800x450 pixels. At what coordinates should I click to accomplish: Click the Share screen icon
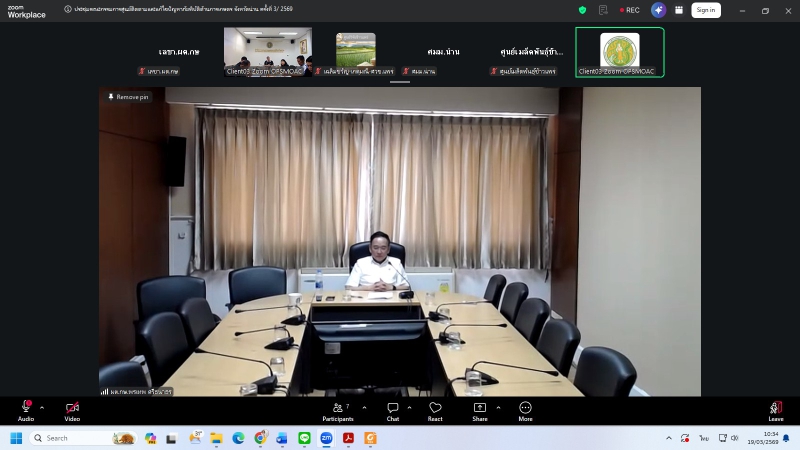[x=480, y=408]
